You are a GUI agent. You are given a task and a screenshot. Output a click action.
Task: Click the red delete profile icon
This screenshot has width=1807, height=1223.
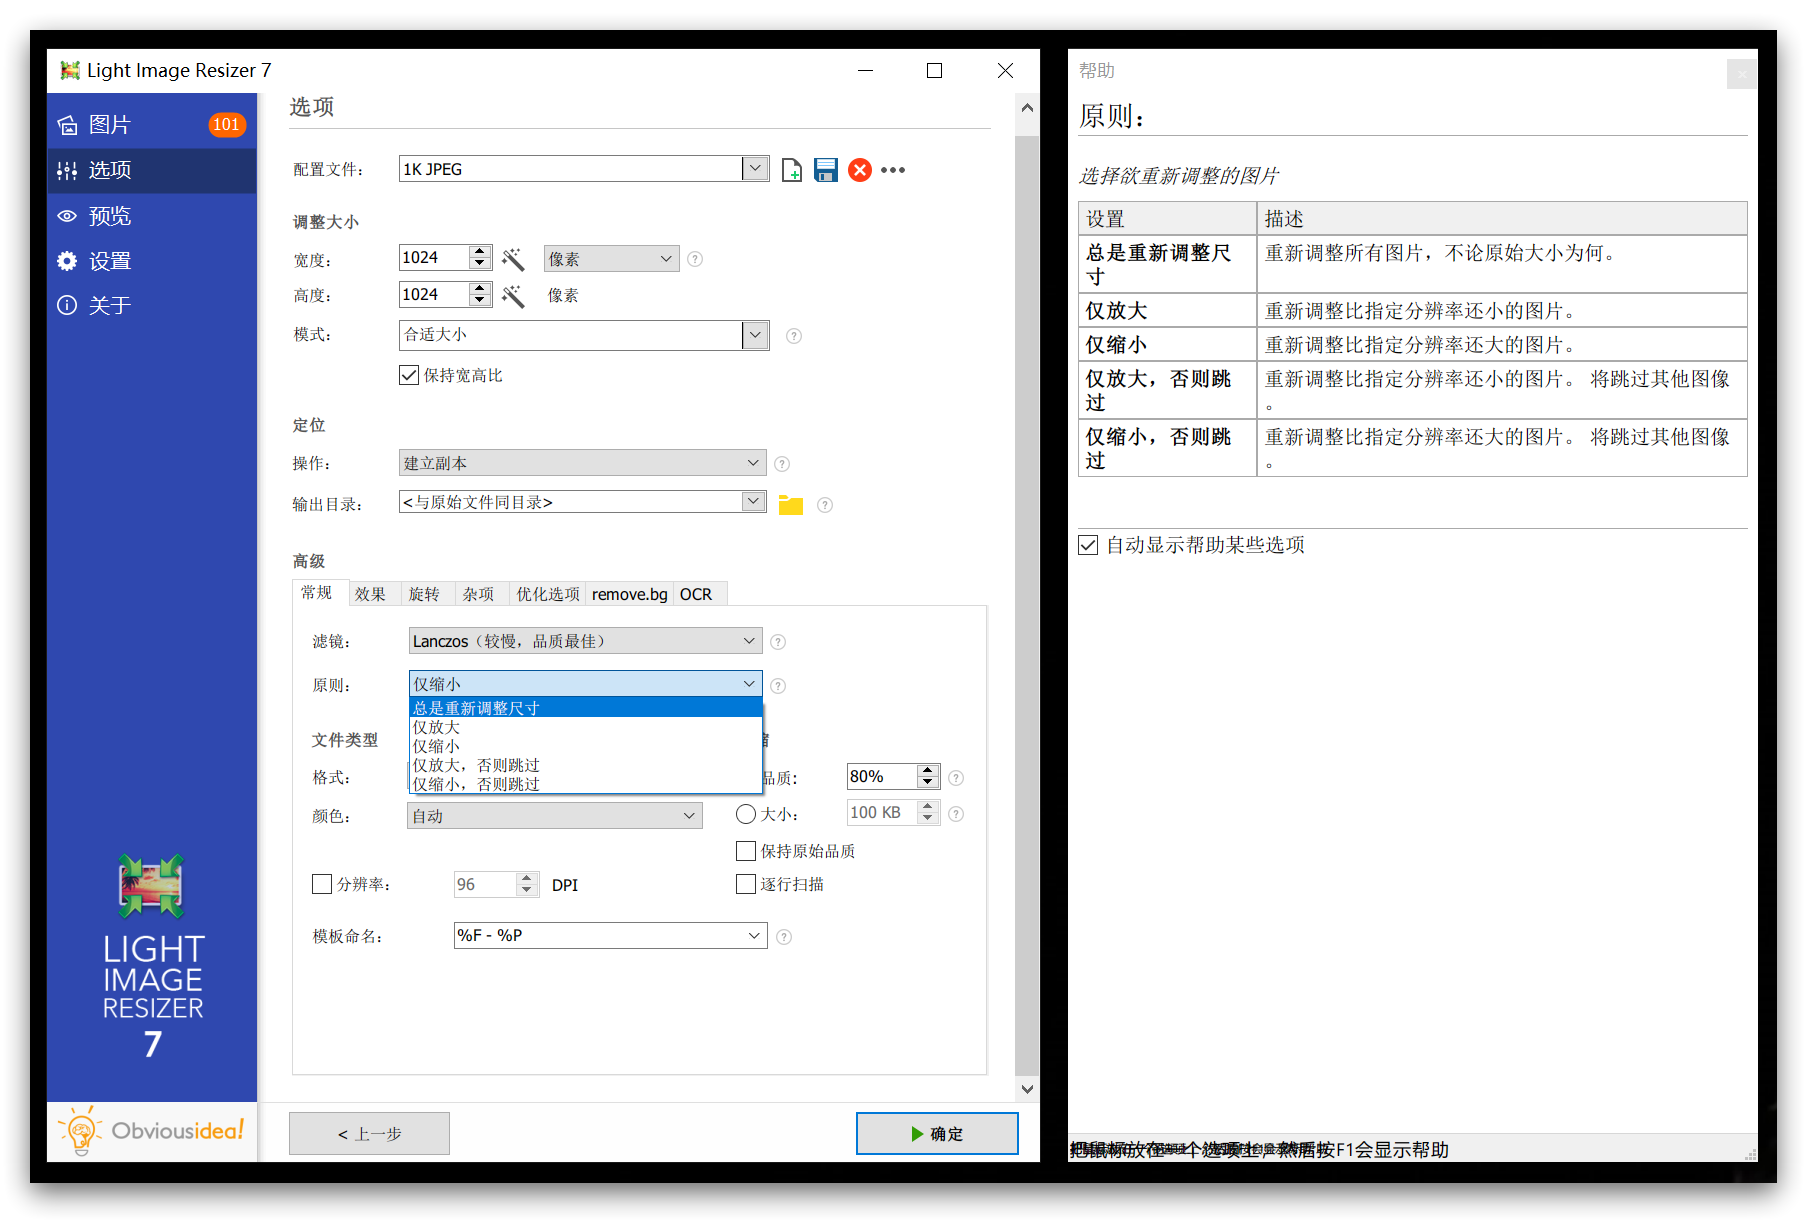click(859, 170)
